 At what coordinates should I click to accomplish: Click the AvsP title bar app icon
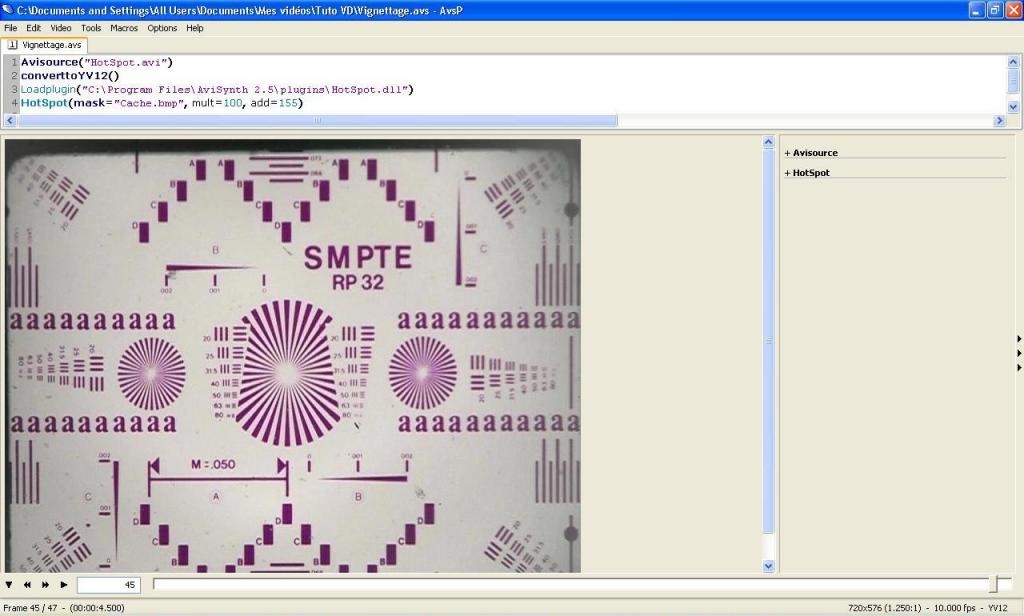[8, 10]
